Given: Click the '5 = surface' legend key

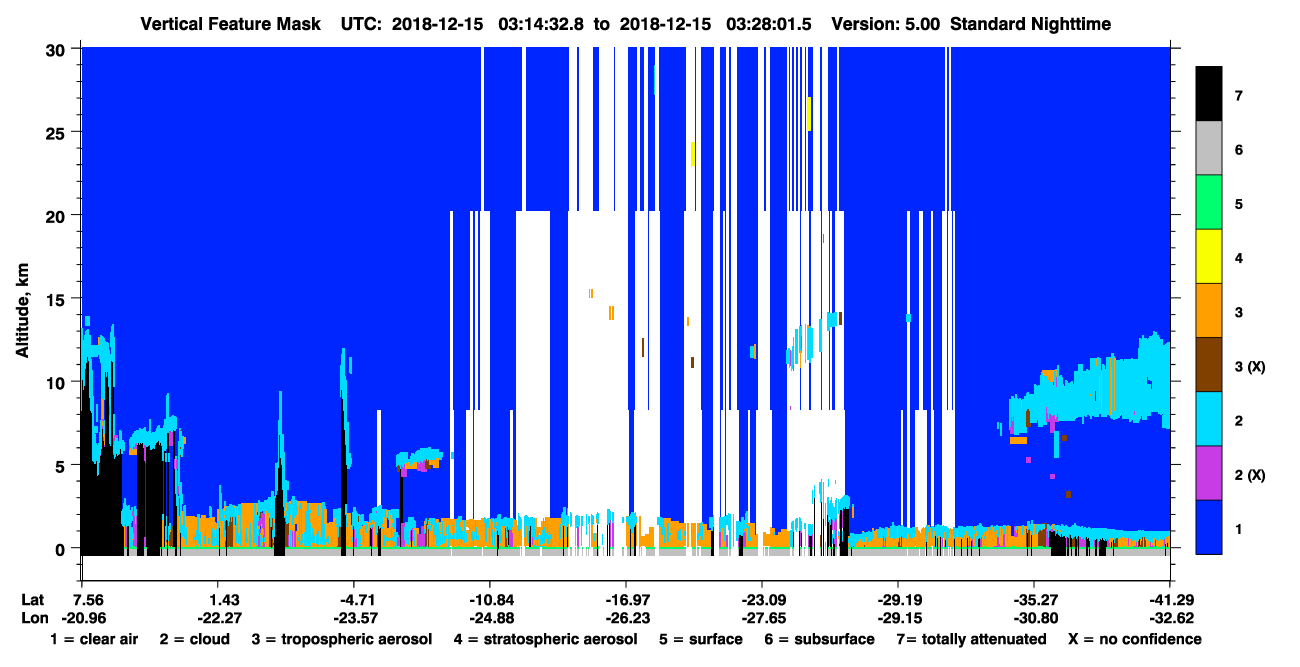Looking at the screenshot, I should 700,639.
